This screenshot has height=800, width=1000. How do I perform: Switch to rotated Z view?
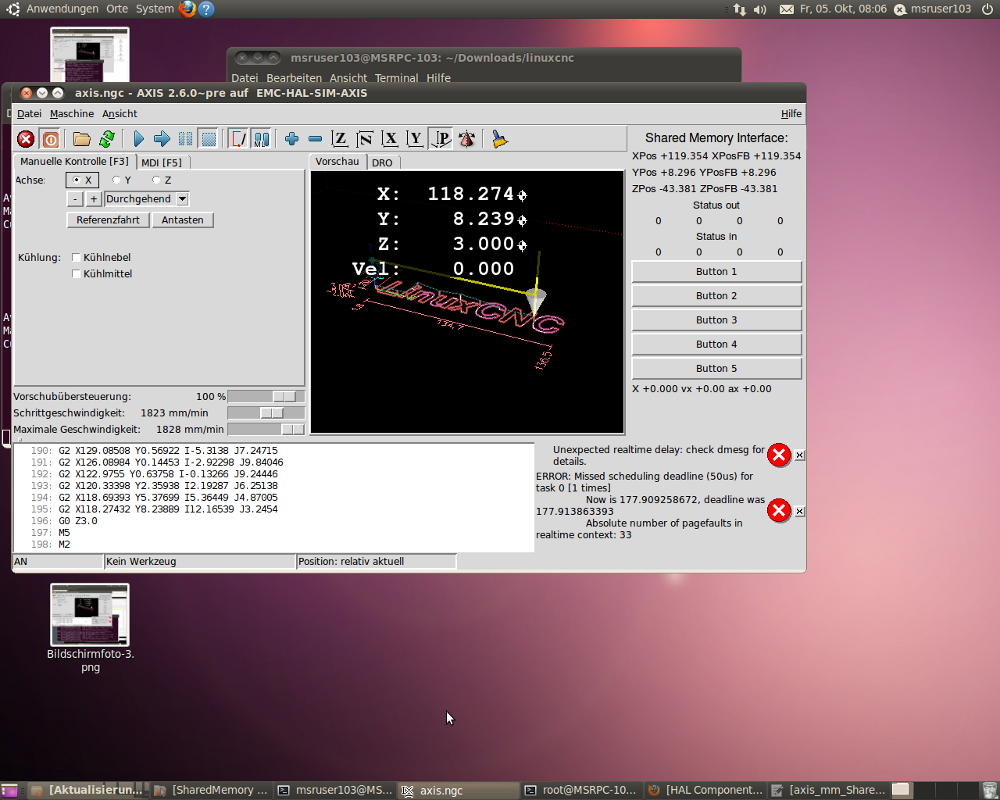click(x=365, y=139)
